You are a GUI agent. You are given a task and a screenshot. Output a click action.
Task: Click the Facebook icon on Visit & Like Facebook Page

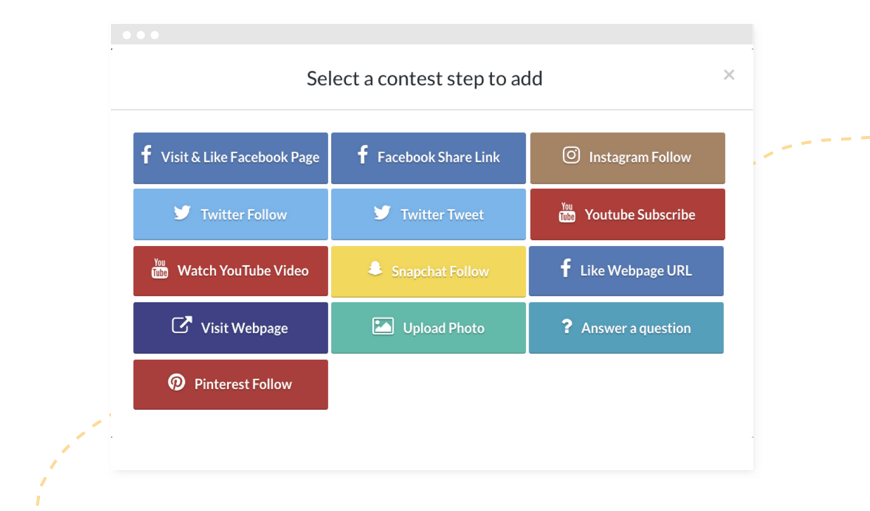tap(146, 155)
